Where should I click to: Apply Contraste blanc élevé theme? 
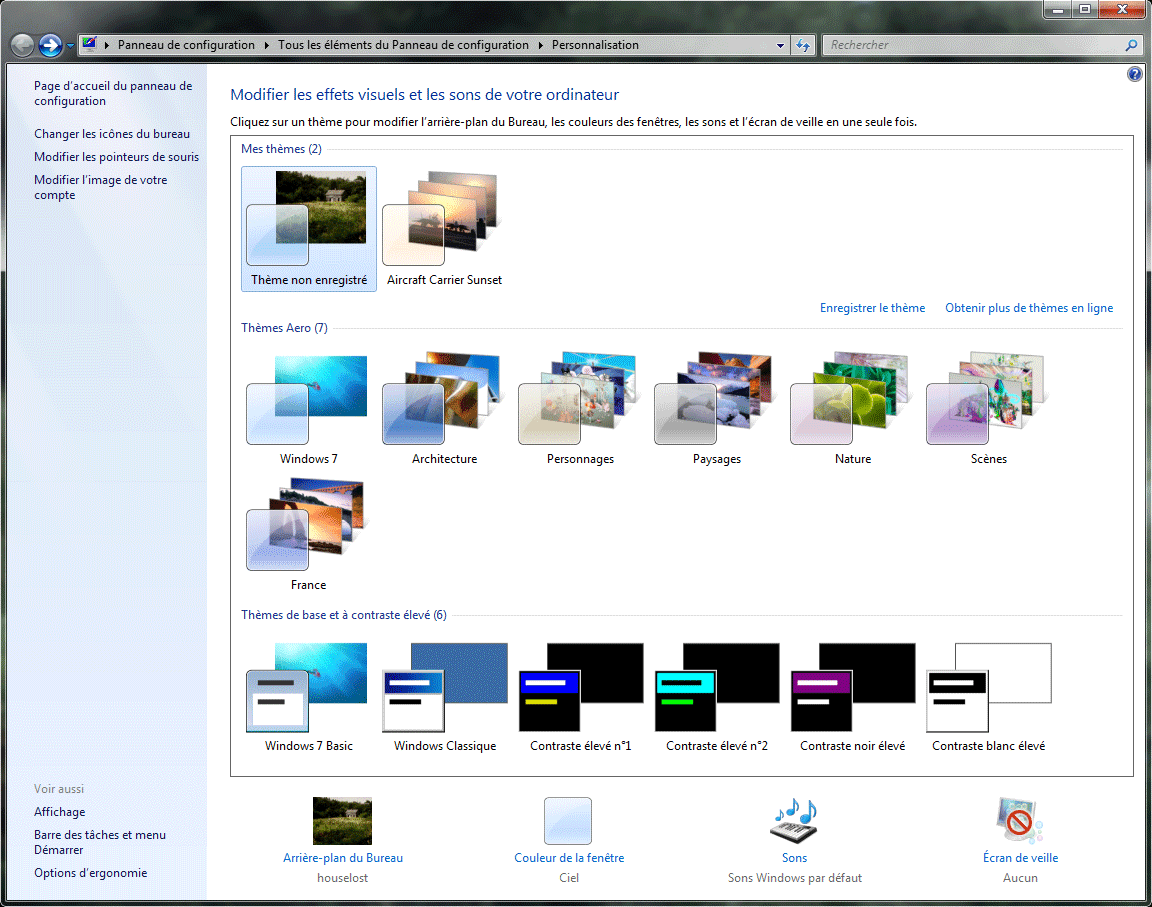pos(988,696)
